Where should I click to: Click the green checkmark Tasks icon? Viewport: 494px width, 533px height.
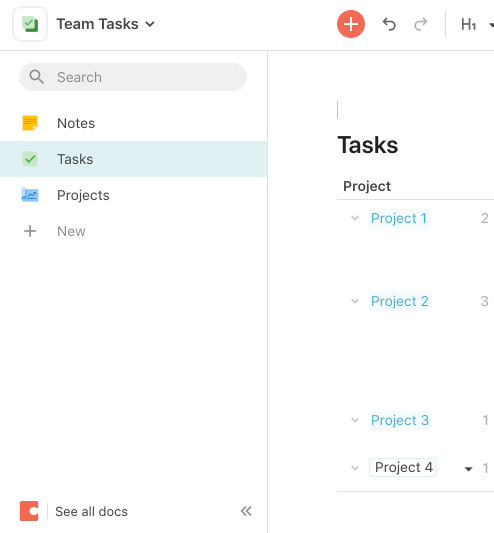coord(30,159)
